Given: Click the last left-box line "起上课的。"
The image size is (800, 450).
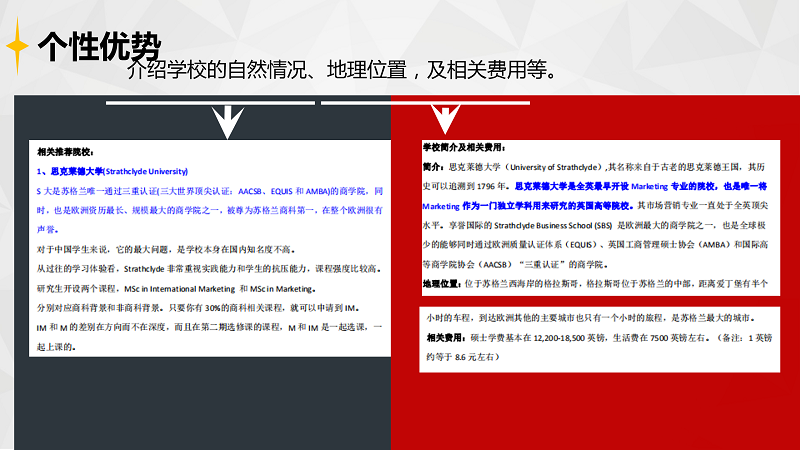Looking at the screenshot, I should tap(57, 347).
